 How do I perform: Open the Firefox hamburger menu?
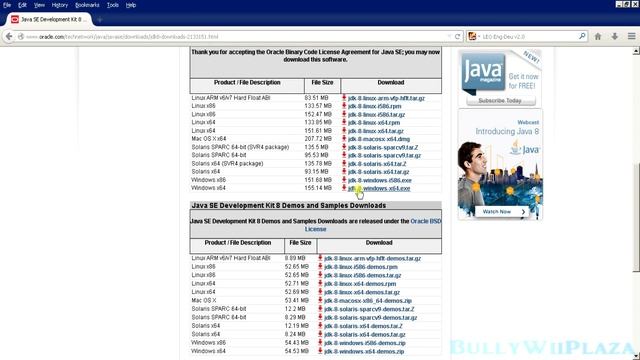[631, 36]
